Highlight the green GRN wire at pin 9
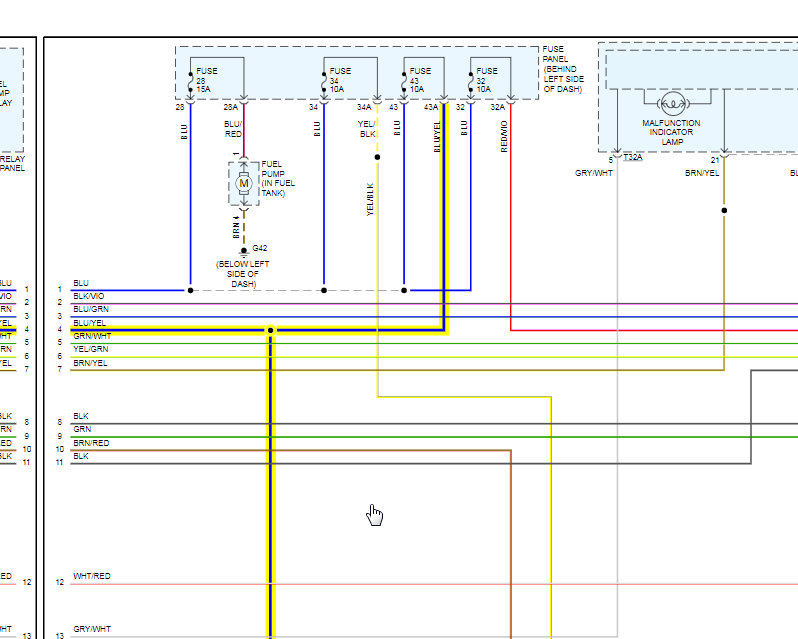This screenshot has width=798, height=639. 433,437
